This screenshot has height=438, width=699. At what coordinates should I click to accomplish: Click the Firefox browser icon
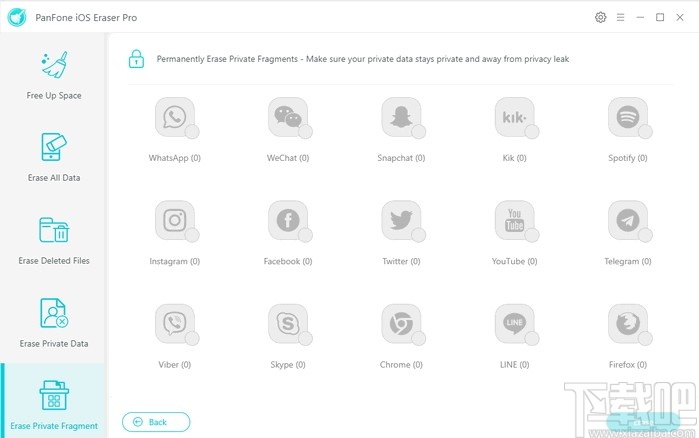click(628, 323)
